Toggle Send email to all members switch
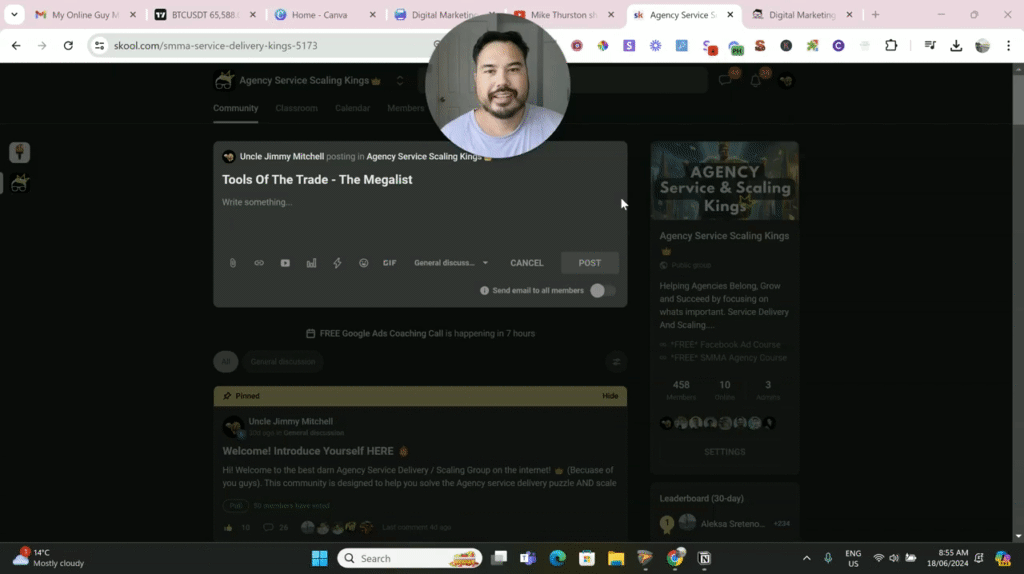Screen dimensions: 1024x574 [602, 291]
